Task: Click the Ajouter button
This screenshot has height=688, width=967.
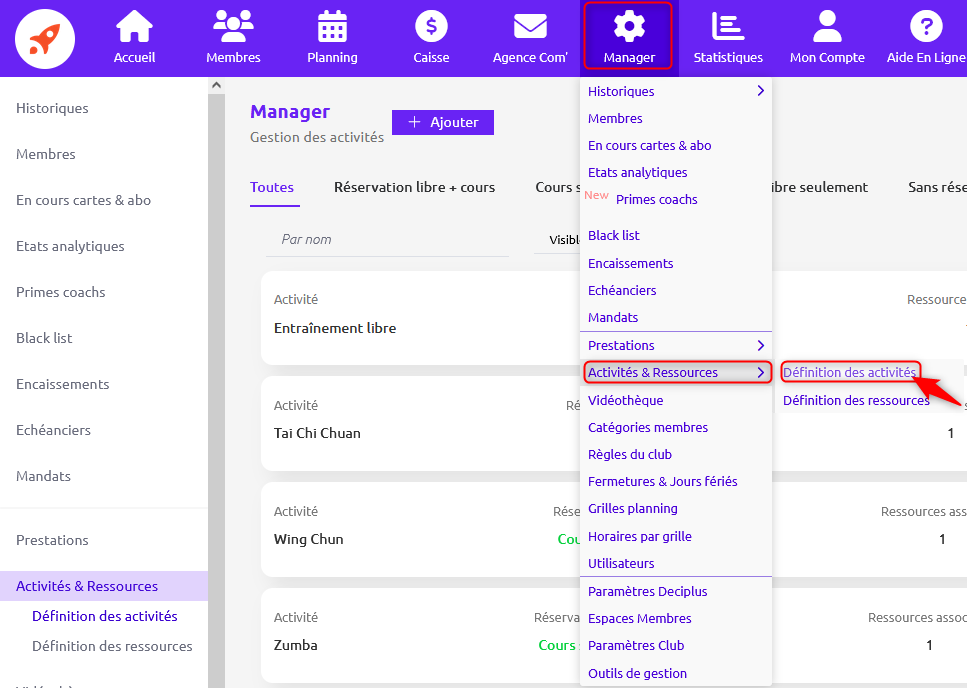Action: pos(443,122)
